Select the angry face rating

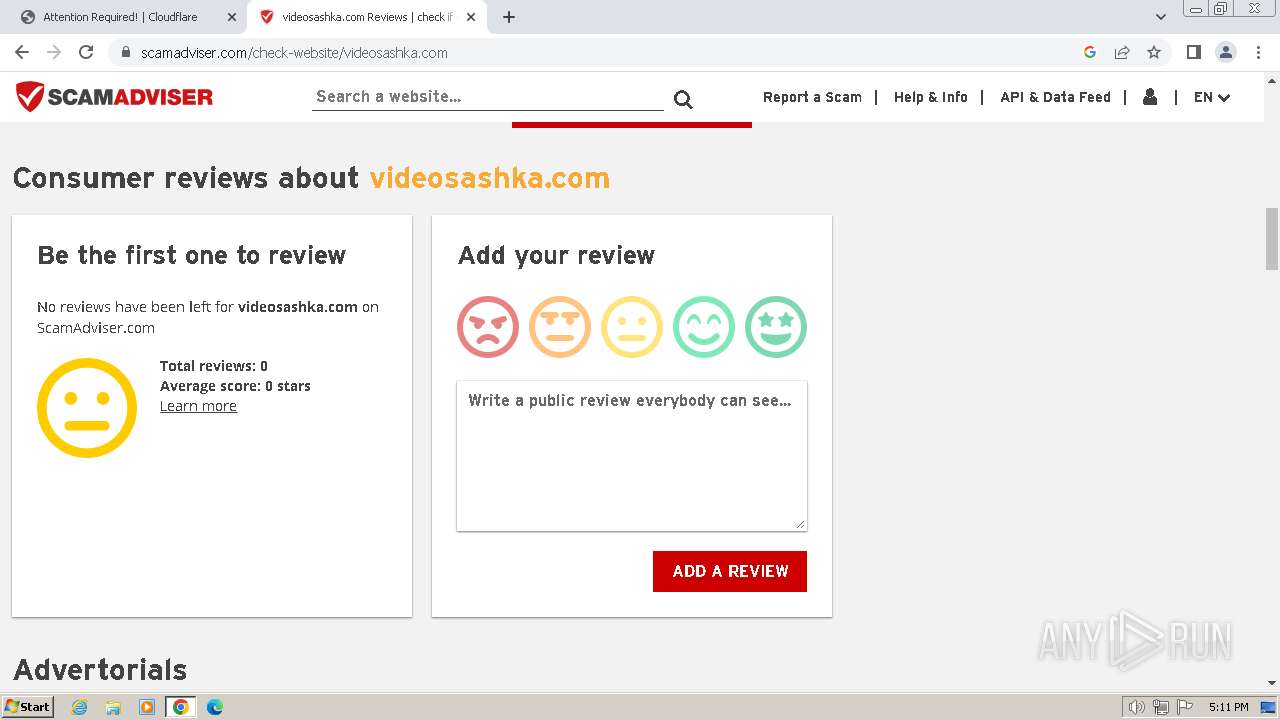488,327
